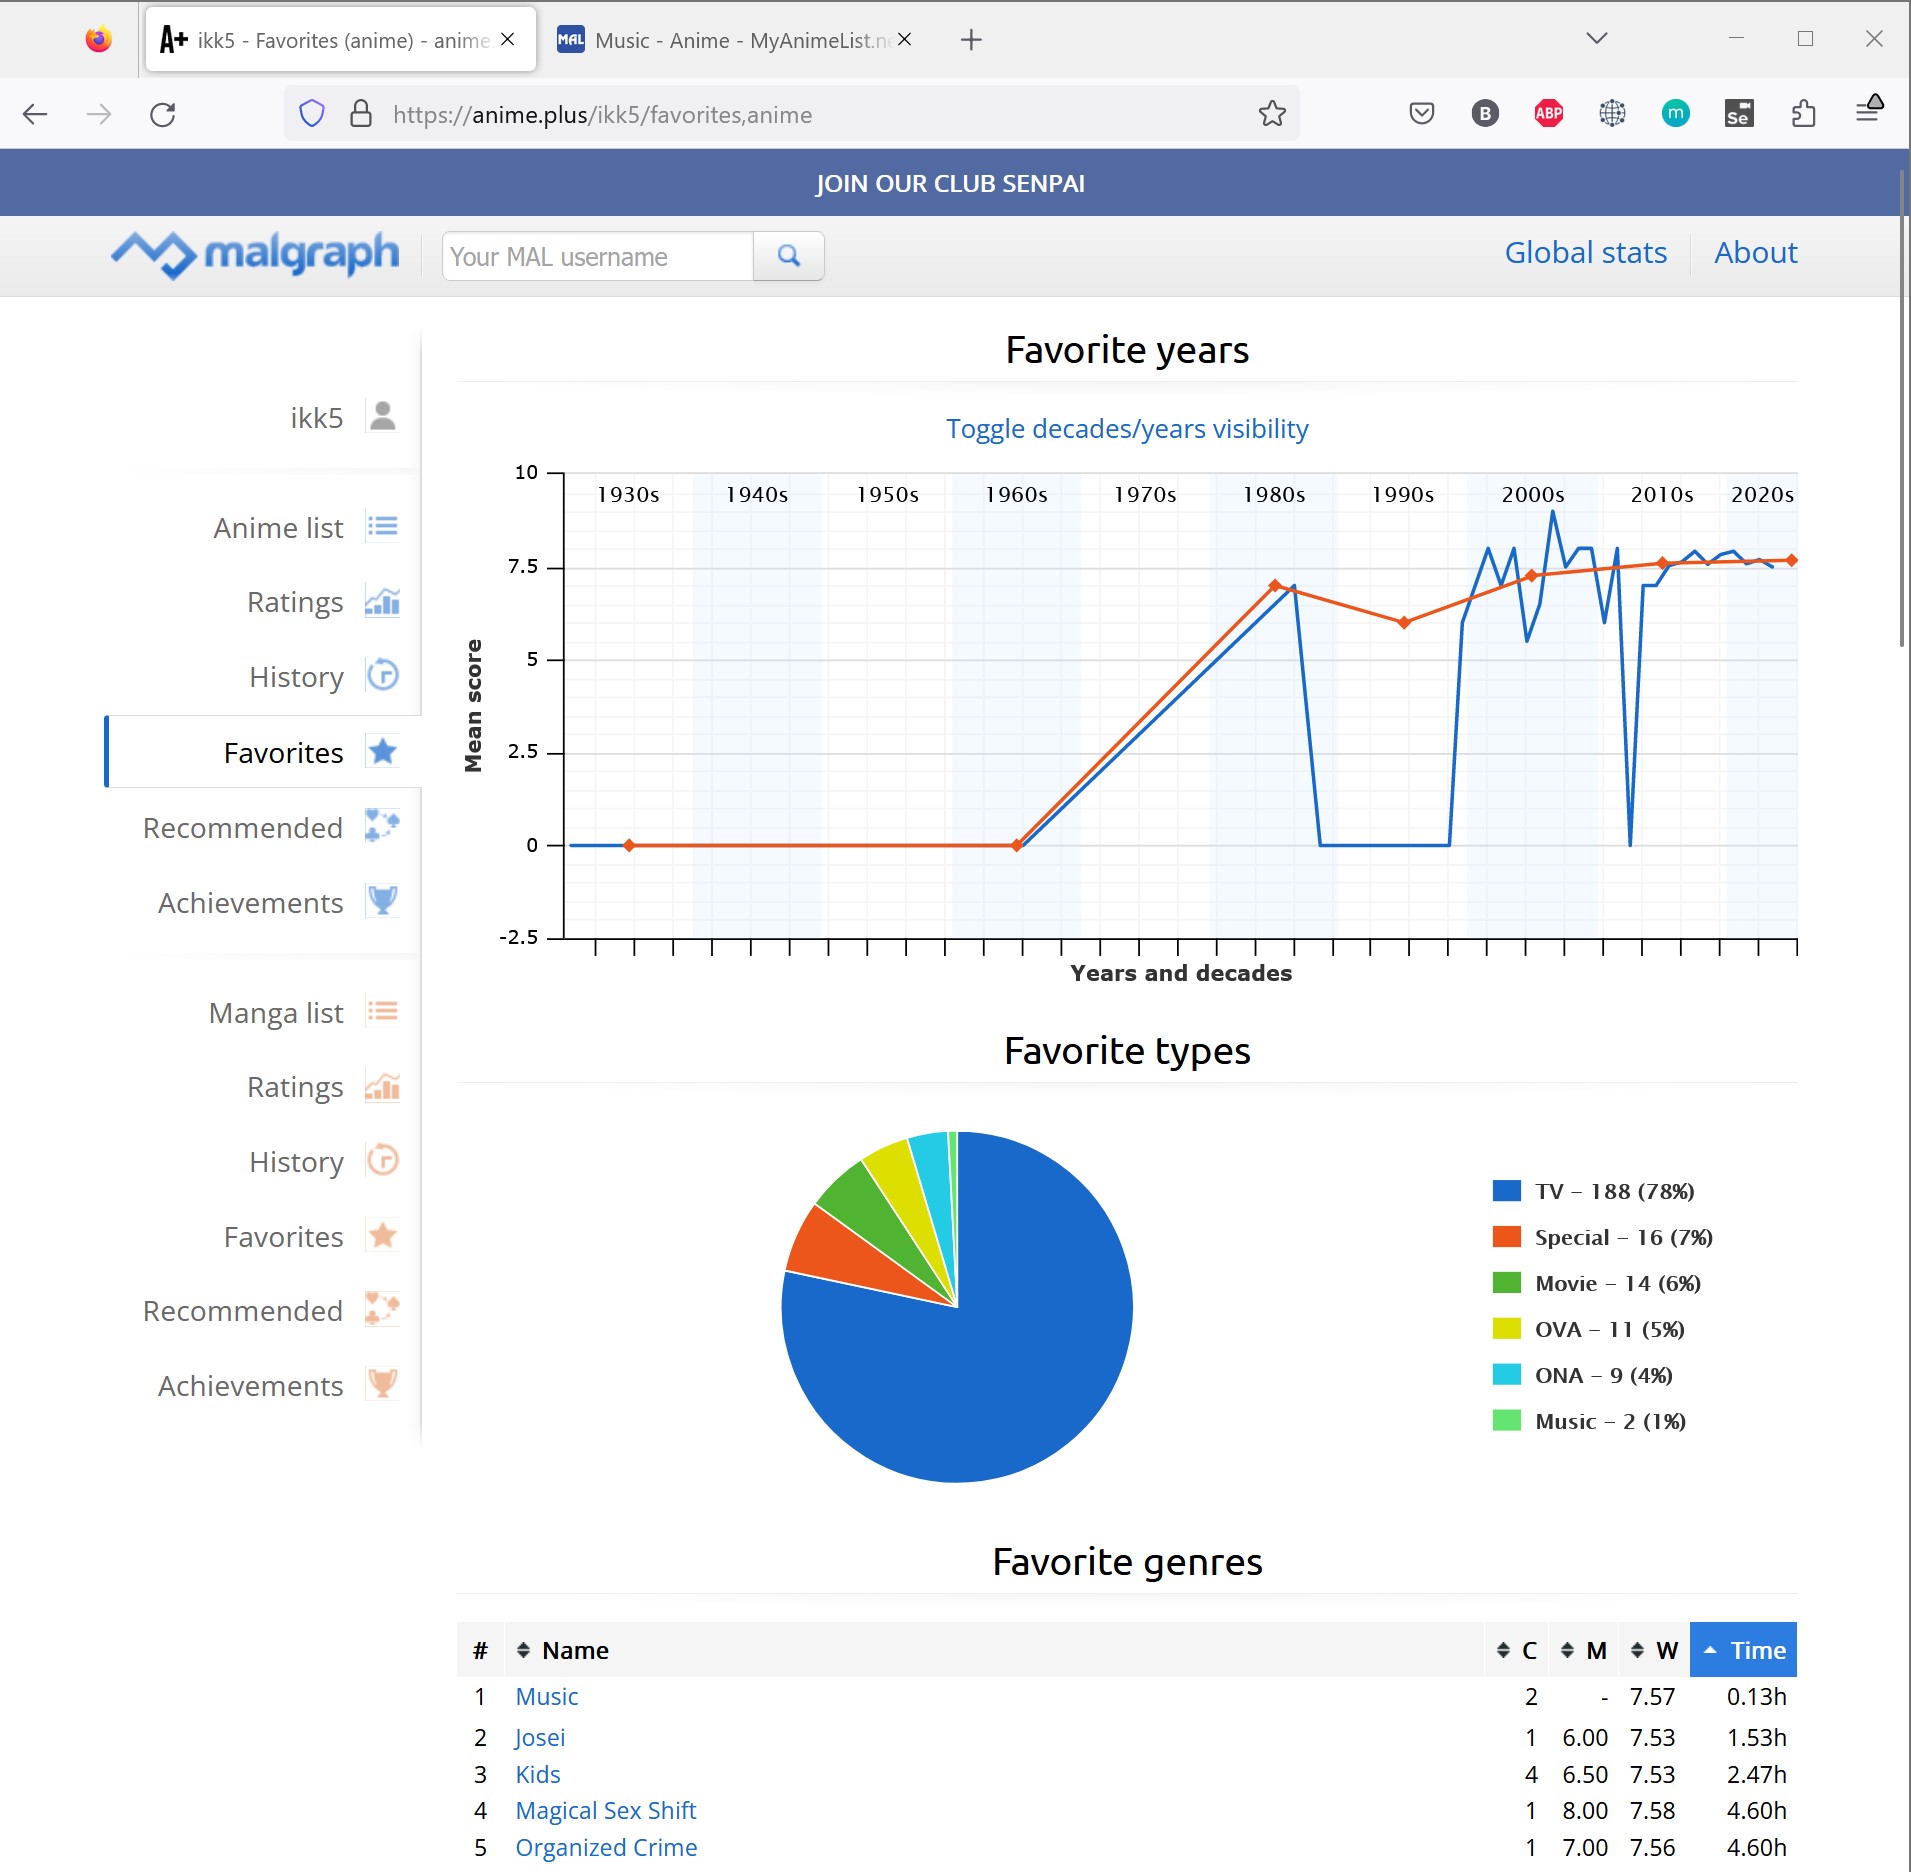1911x1872 pixels.
Task: Click the JOIN OUR CLUB SENPAI banner
Action: pos(949,184)
